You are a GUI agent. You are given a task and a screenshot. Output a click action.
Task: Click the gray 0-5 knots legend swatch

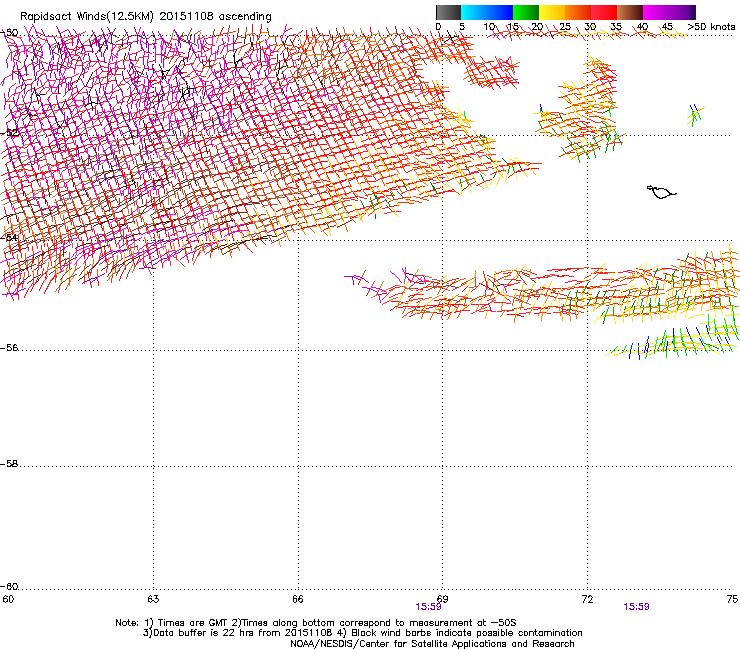(x=448, y=12)
